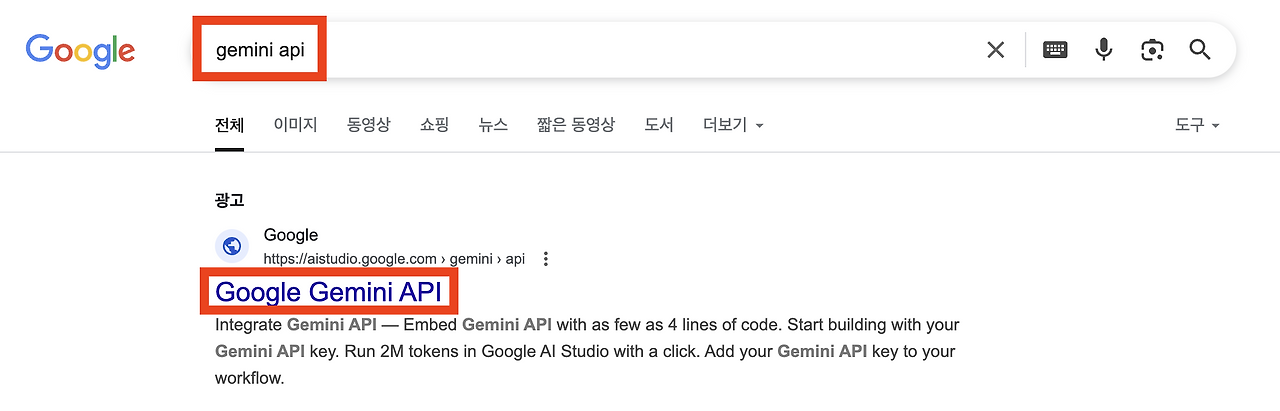
Task: Start voice search with microphone icon
Action: pyautogui.click(x=1104, y=49)
